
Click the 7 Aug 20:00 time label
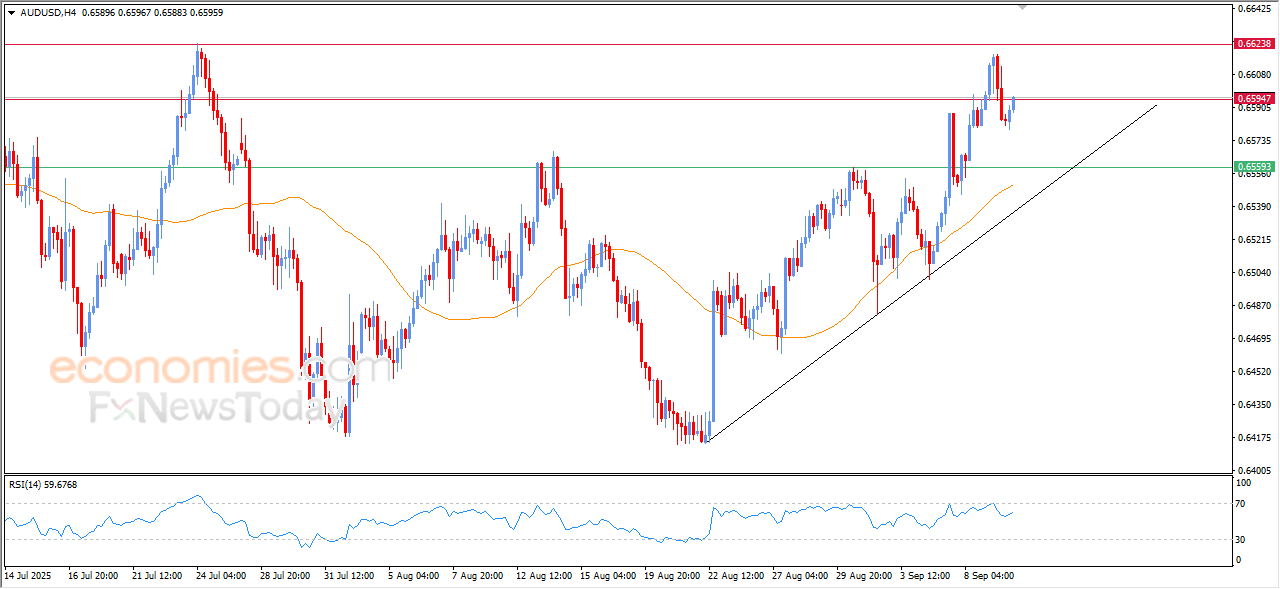tap(477, 576)
